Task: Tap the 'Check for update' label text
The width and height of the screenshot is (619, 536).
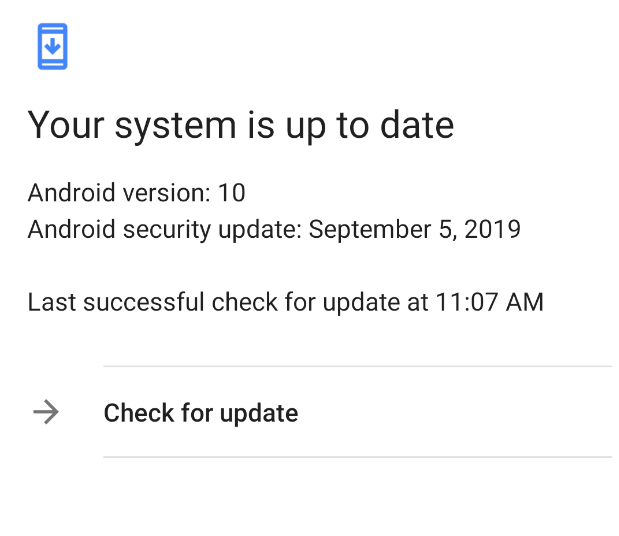Action: coord(201,413)
